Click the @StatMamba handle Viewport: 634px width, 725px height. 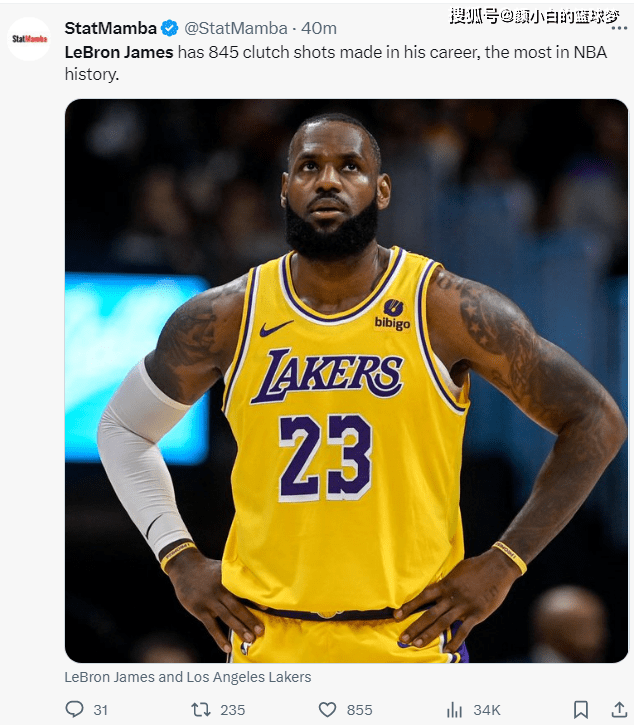pos(235,28)
